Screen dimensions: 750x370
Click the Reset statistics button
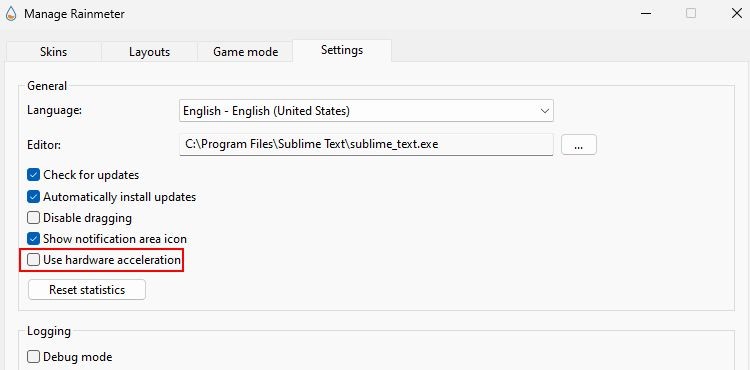coord(87,290)
